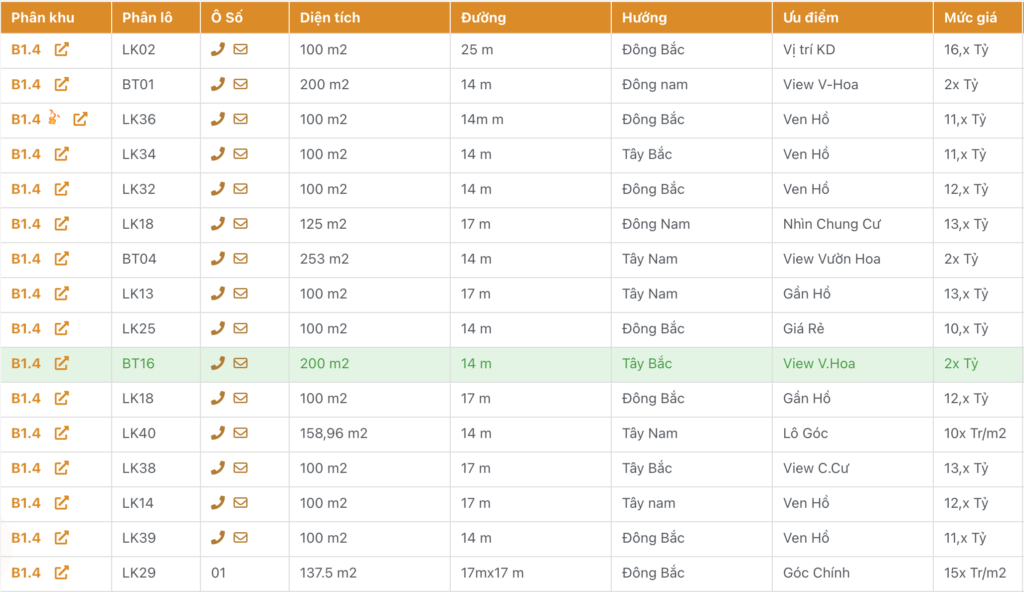Viewport: 1024px width, 592px height.
Task: Click the fire icon beside B1.4 in the LK36 row
Action: pos(54,119)
